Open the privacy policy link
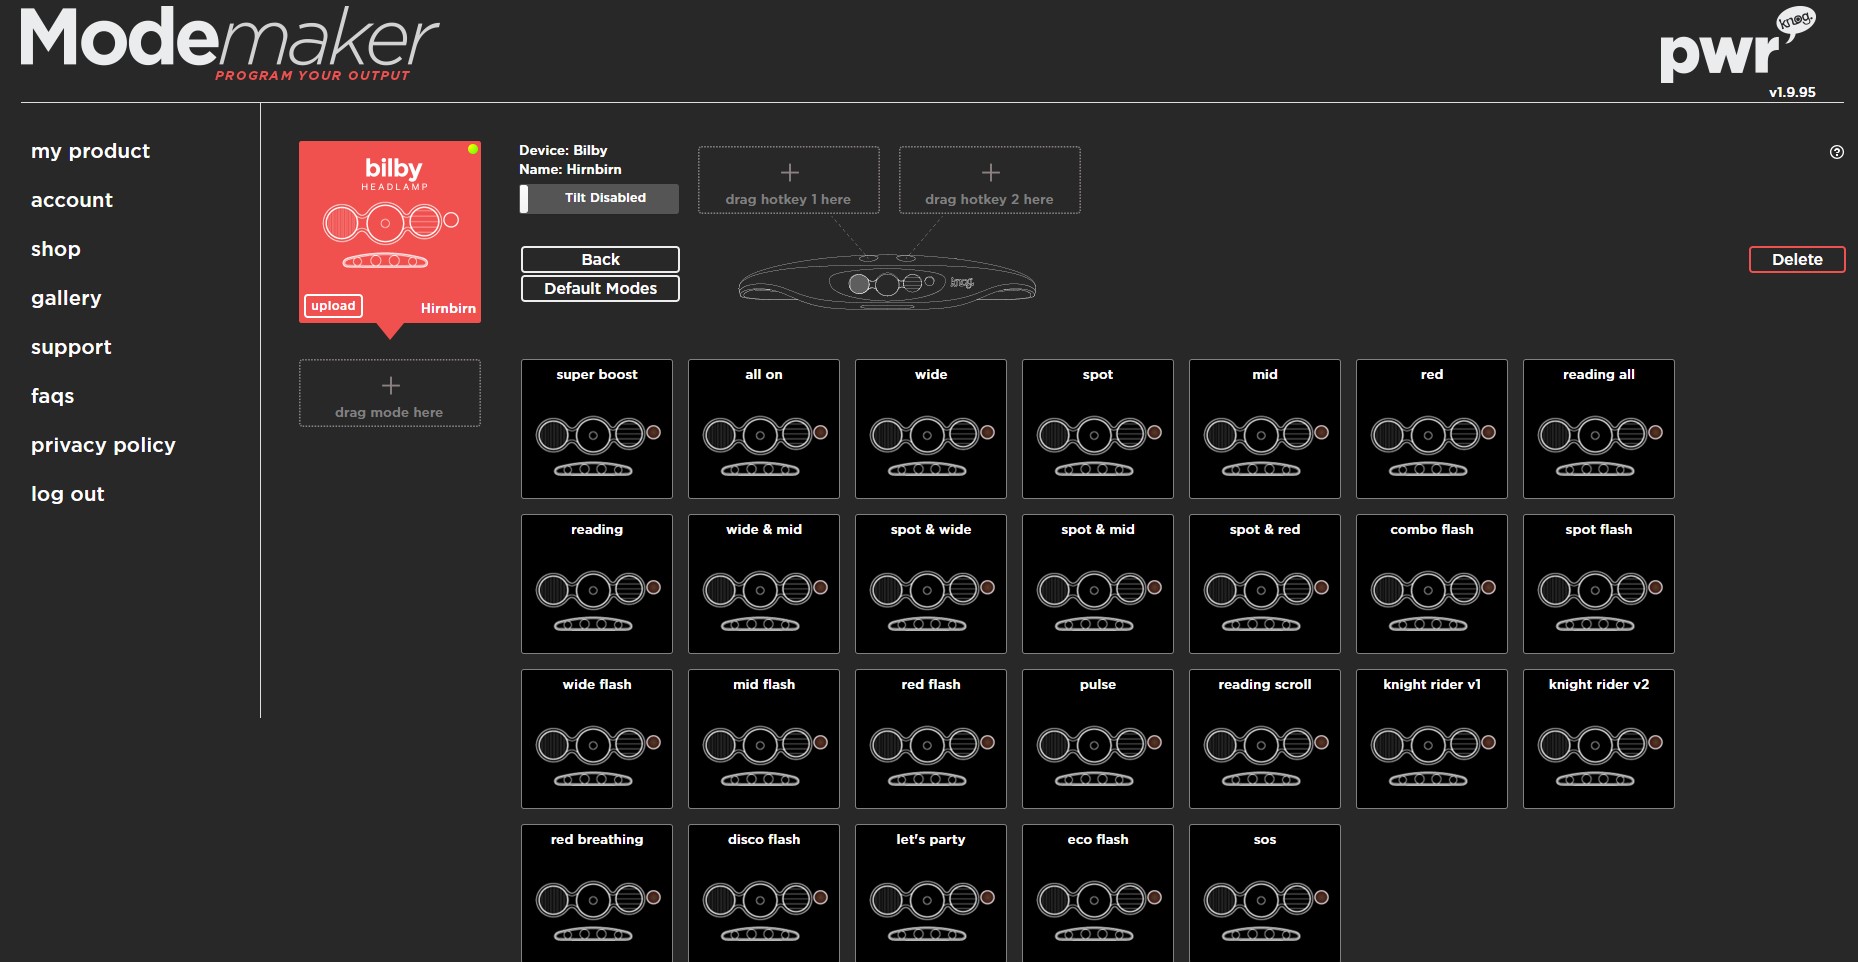The height and width of the screenshot is (962, 1858). click(x=103, y=445)
